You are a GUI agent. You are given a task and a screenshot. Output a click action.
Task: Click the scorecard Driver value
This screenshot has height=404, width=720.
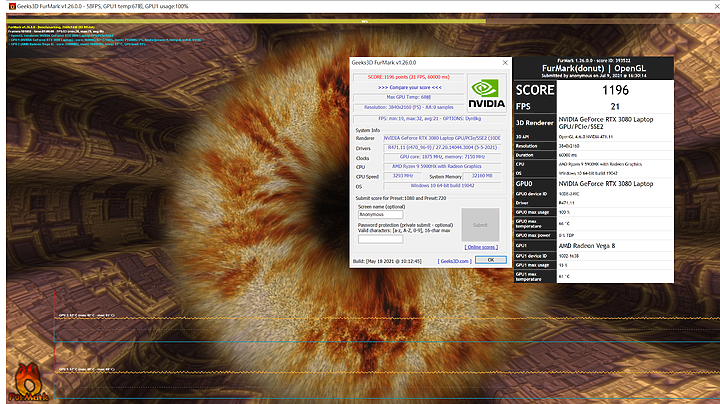566,203
